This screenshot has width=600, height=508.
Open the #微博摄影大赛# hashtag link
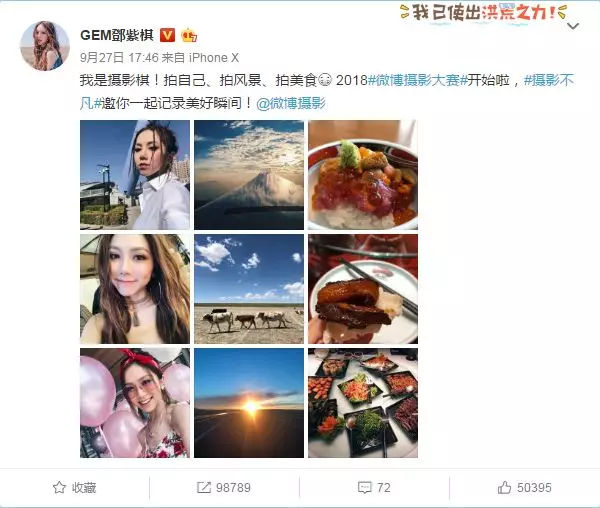coord(418,80)
